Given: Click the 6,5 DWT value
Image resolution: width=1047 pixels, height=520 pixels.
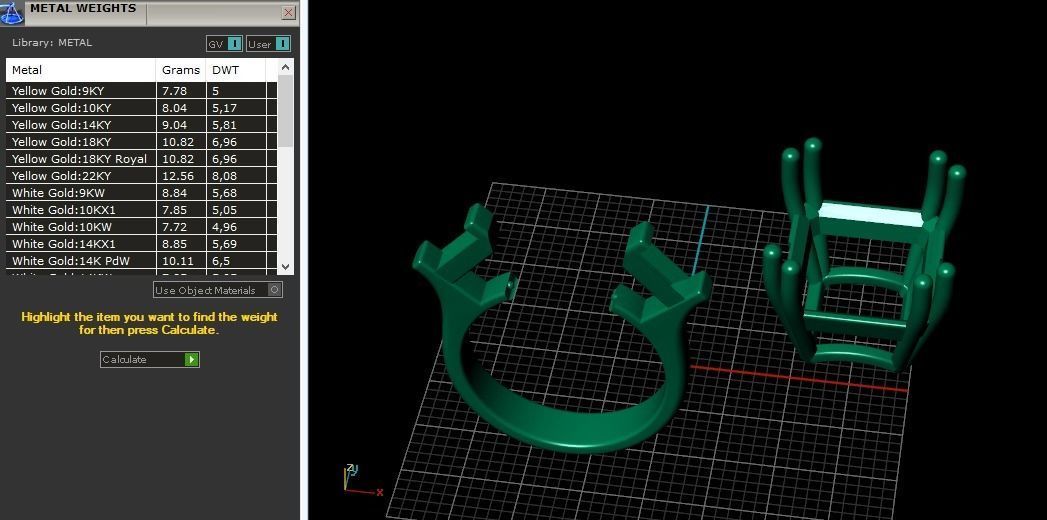Looking at the screenshot, I should (221, 261).
